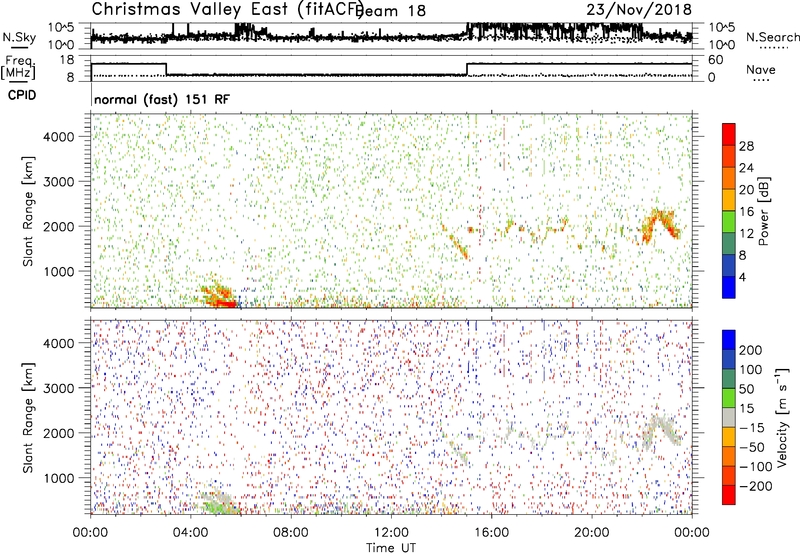
Task: Click the orange power echo cluster near 22:30
Action: [x=660, y=224]
